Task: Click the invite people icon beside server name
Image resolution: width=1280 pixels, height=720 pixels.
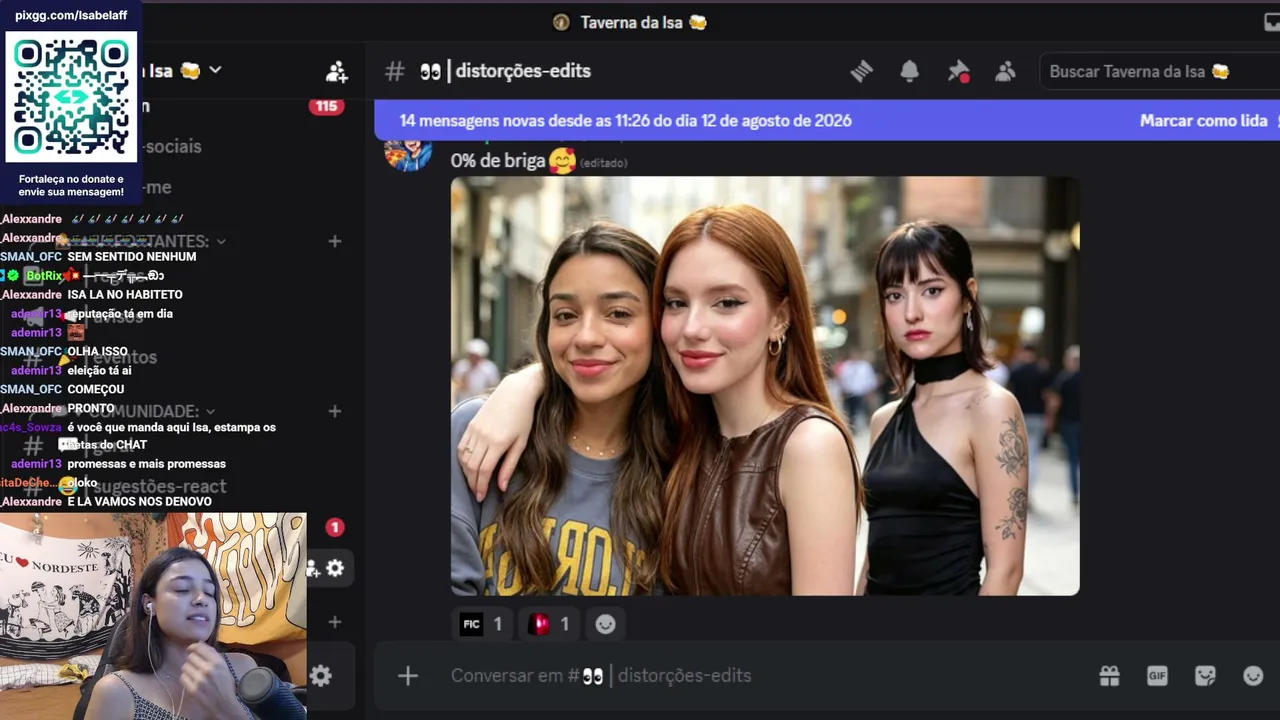Action: pos(336,71)
